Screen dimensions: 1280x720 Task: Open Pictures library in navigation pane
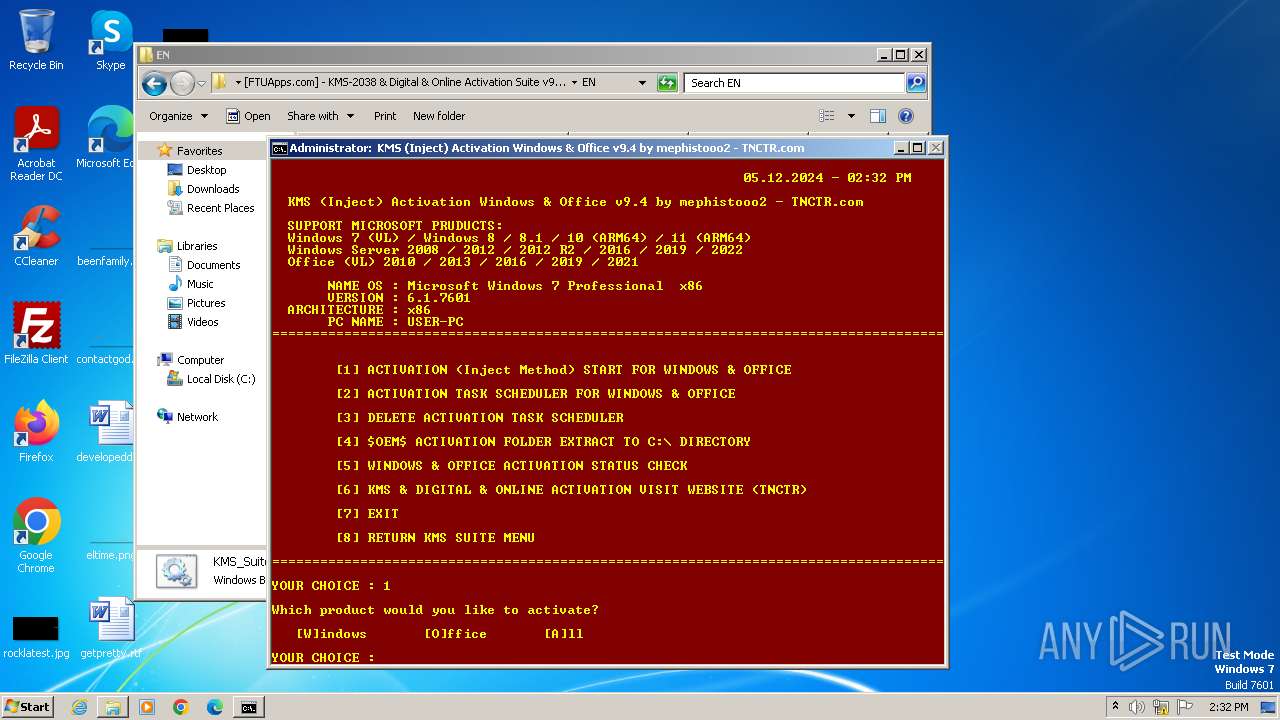tap(206, 303)
